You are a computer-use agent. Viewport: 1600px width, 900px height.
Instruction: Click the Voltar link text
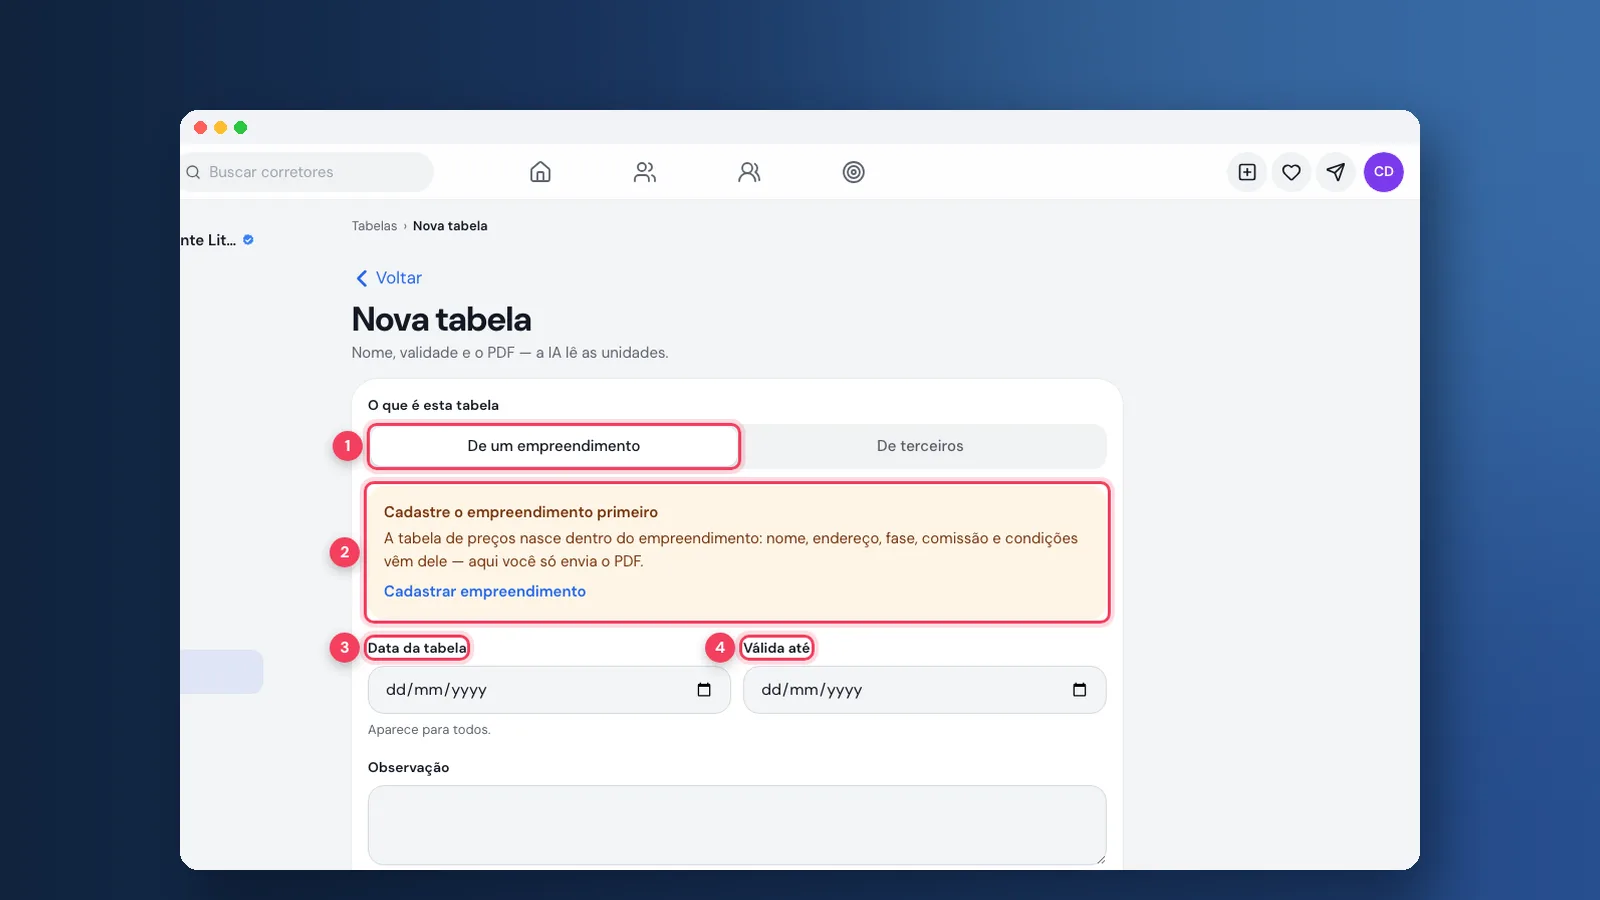pyautogui.click(x=399, y=278)
